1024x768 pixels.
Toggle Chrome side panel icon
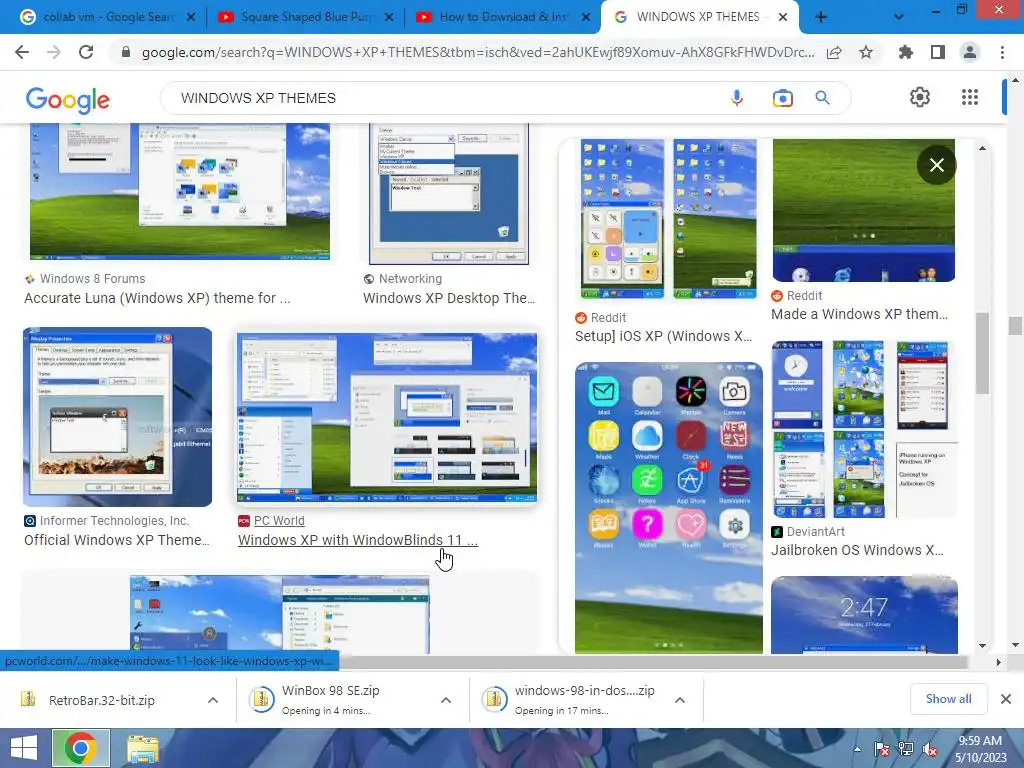pyautogui.click(x=938, y=52)
